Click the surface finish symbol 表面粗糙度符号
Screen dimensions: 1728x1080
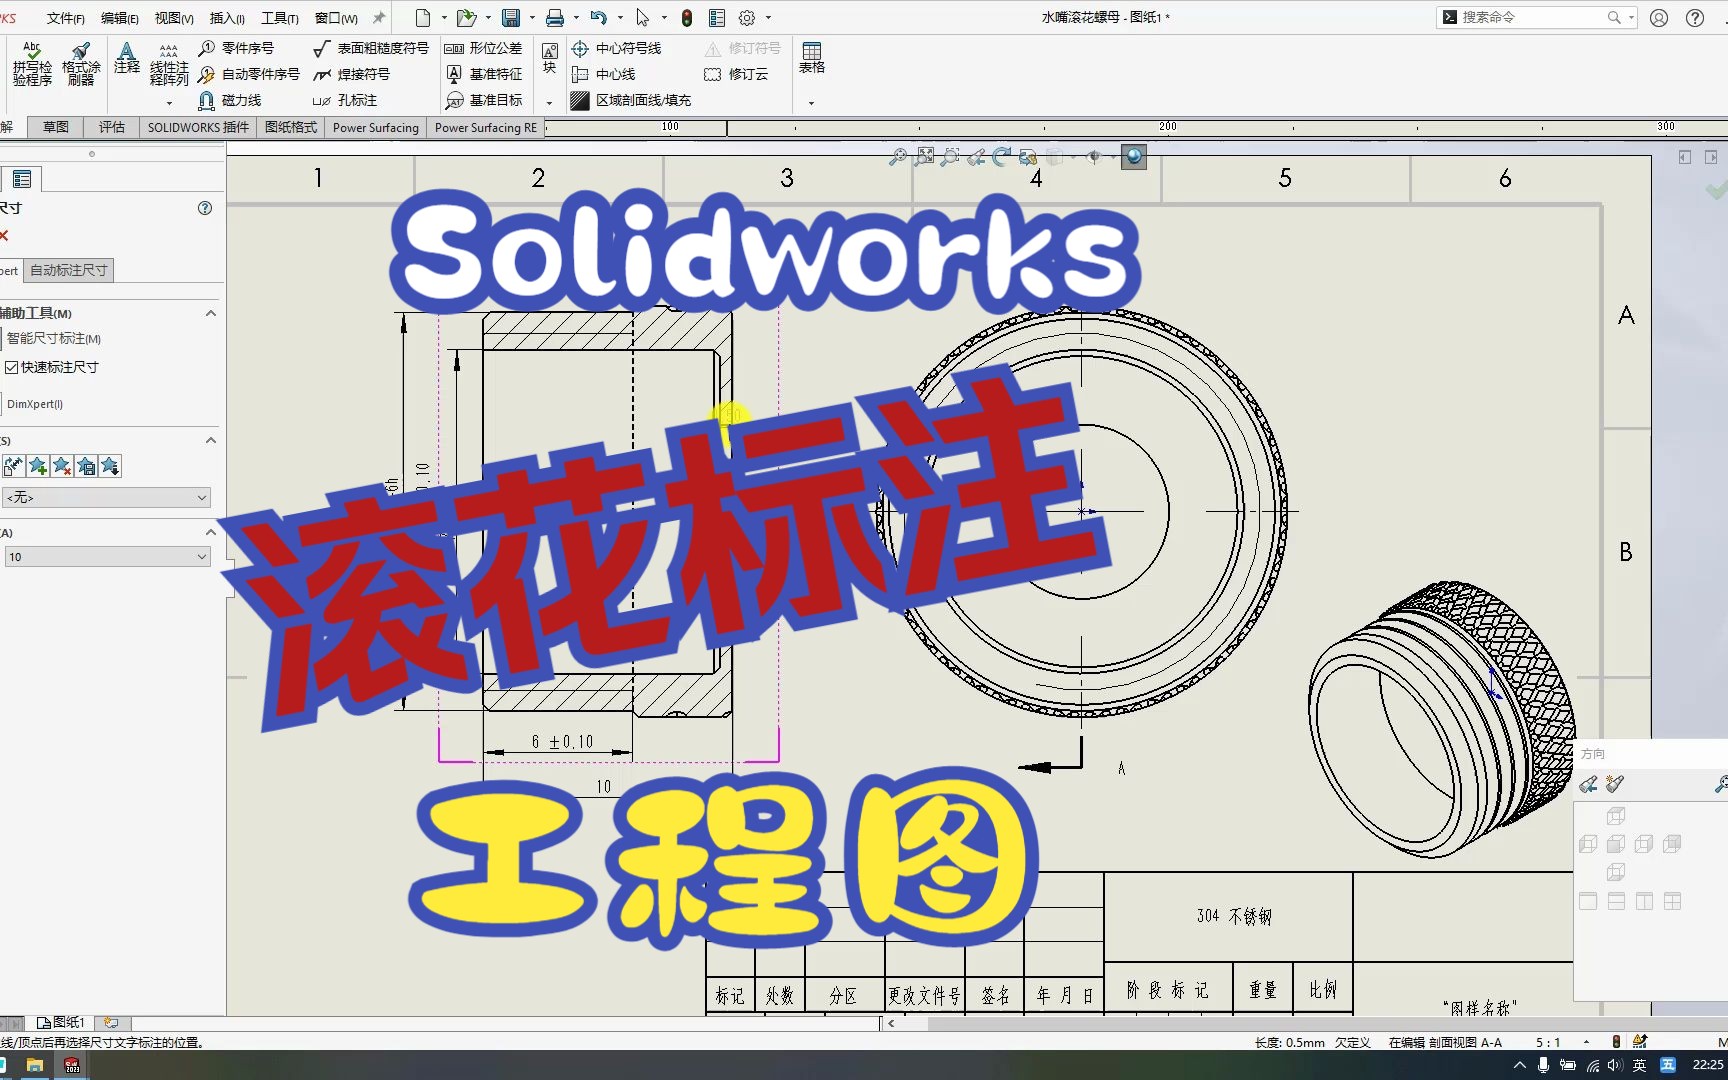tap(371, 48)
